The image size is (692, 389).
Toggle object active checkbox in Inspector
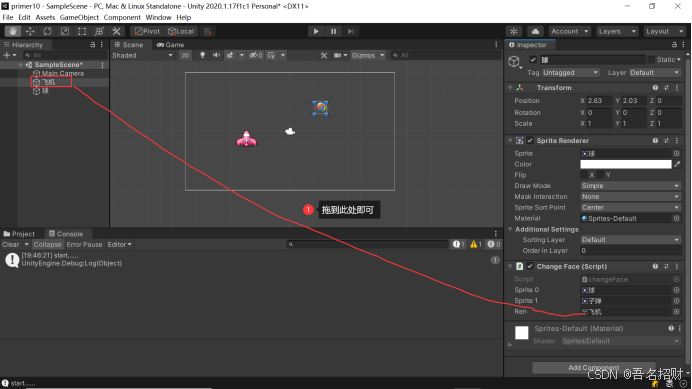pos(533,60)
